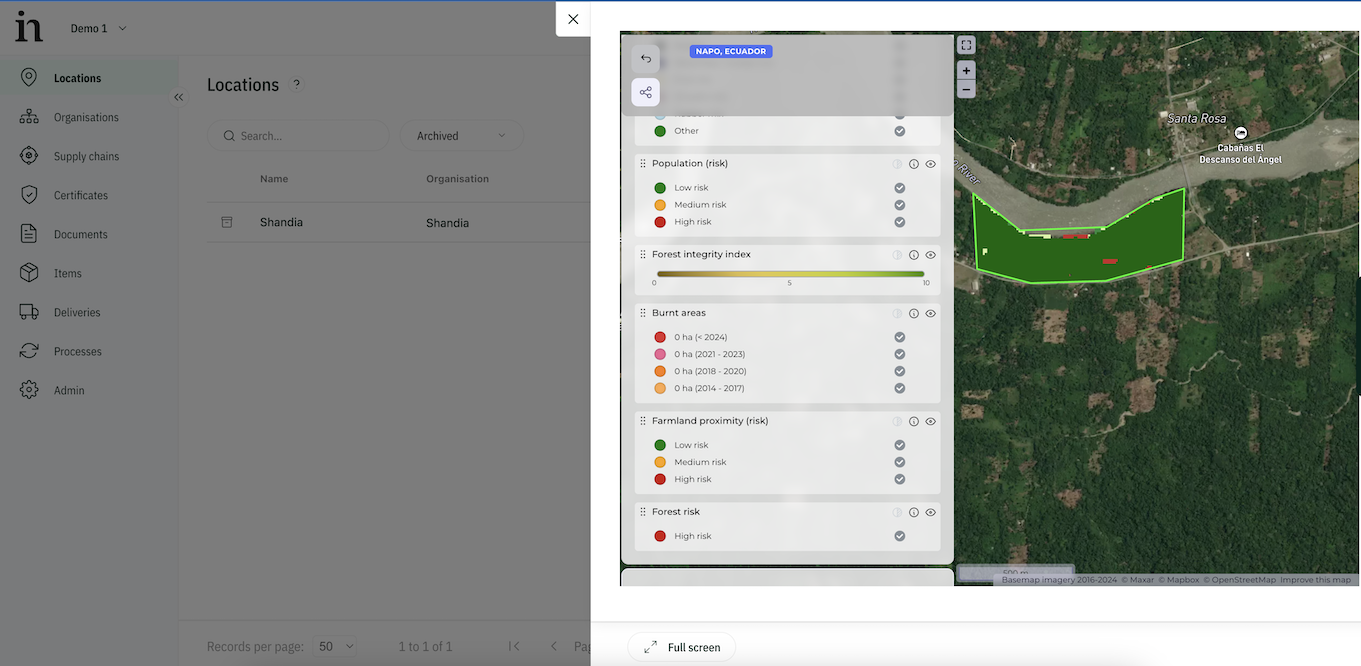Open Admin in the sidebar

[89, 390]
